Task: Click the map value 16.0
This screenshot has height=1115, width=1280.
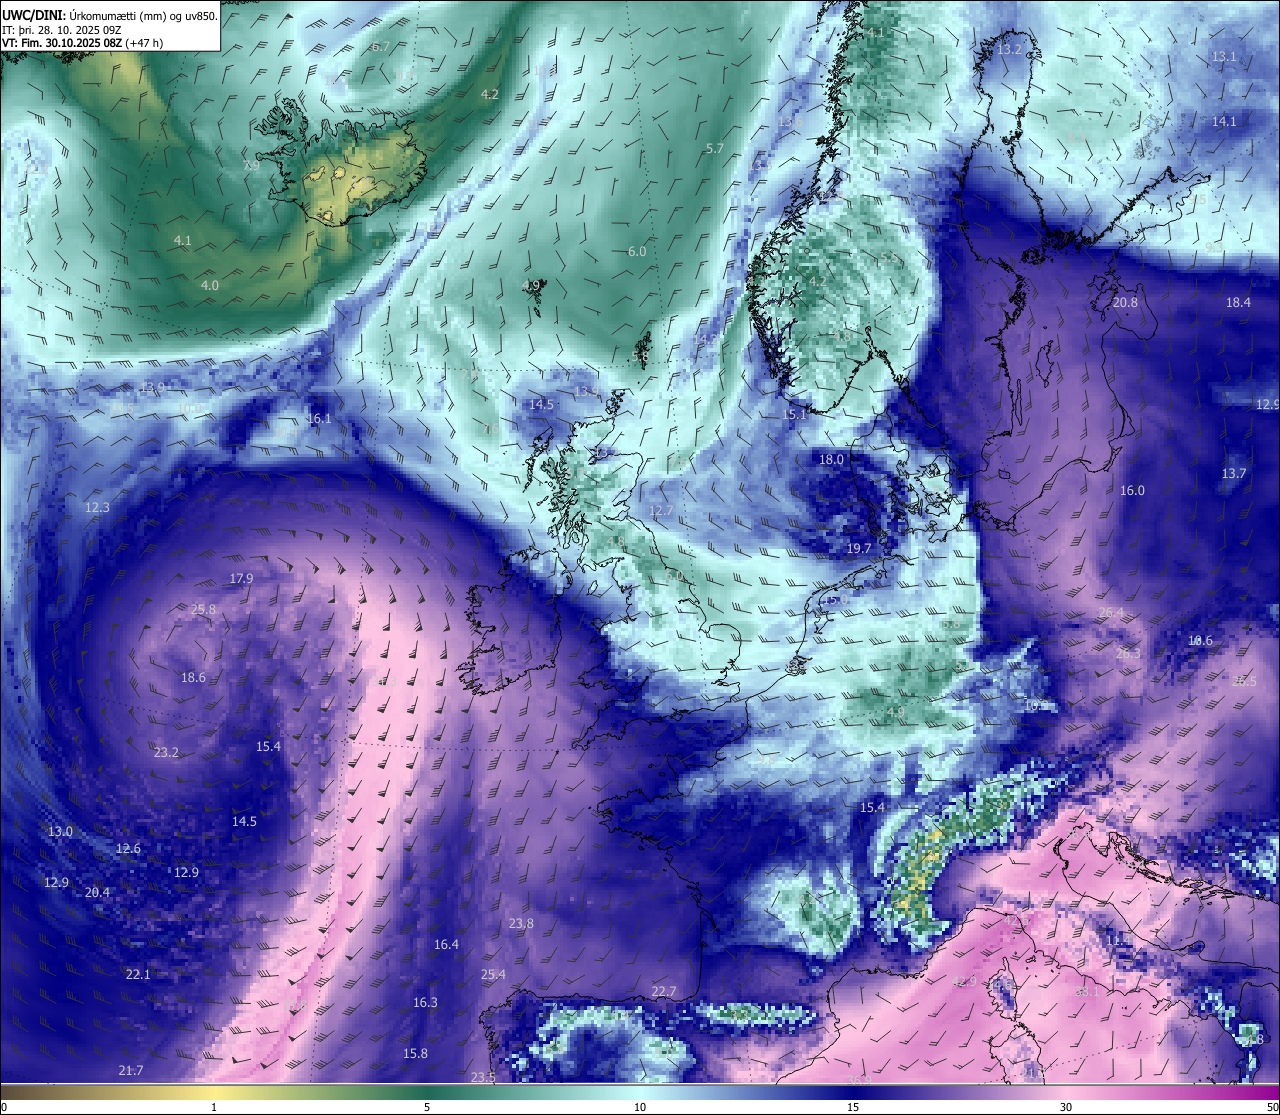Action: (x=1132, y=490)
